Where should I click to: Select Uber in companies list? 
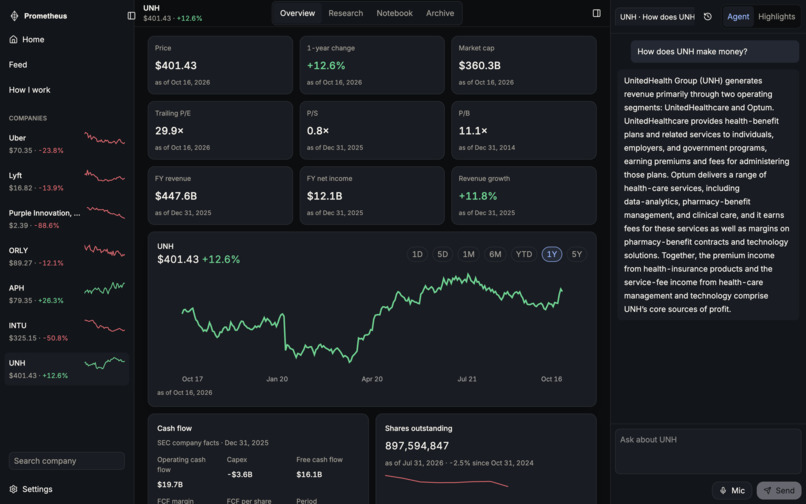click(x=67, y=144)
